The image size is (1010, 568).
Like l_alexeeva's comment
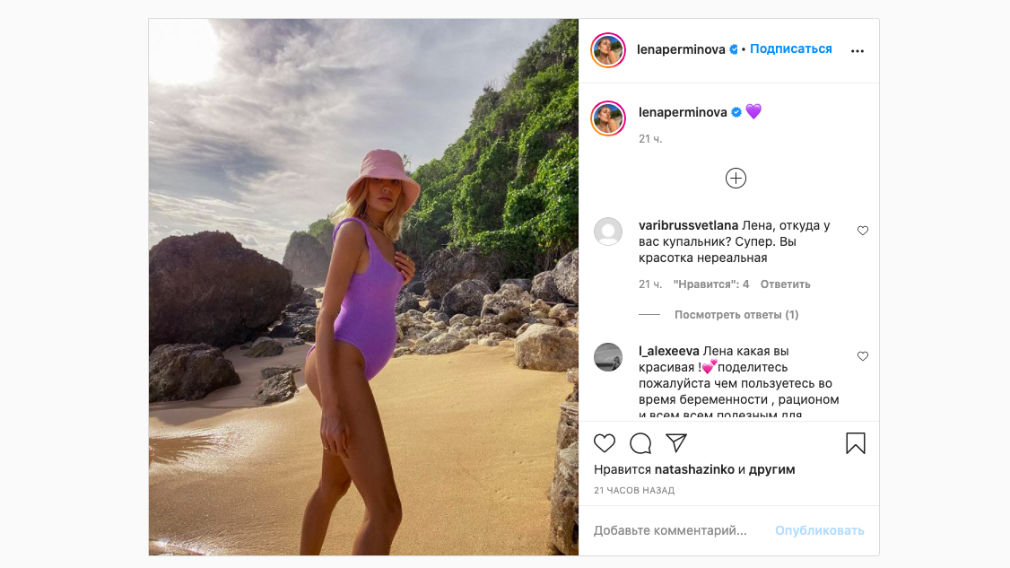point(863,357)
